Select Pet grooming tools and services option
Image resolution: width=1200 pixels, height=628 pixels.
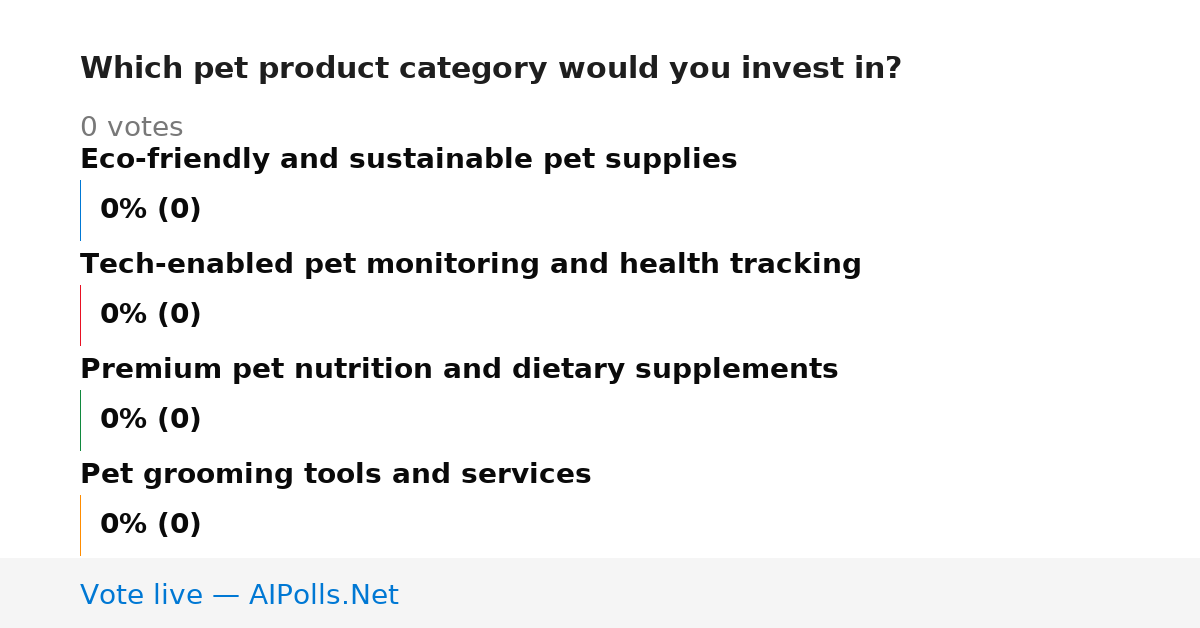click(335, 475)
